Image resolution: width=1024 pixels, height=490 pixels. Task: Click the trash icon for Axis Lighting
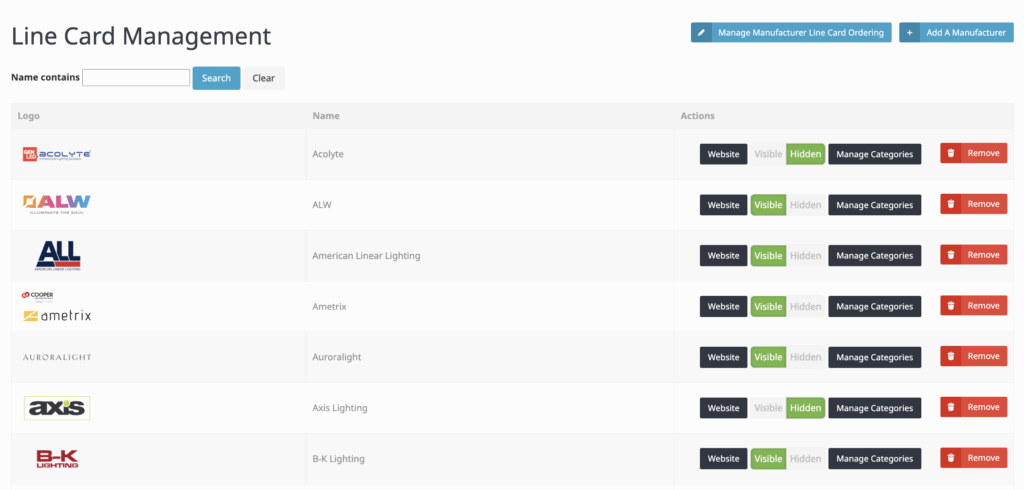coord(951,408)
